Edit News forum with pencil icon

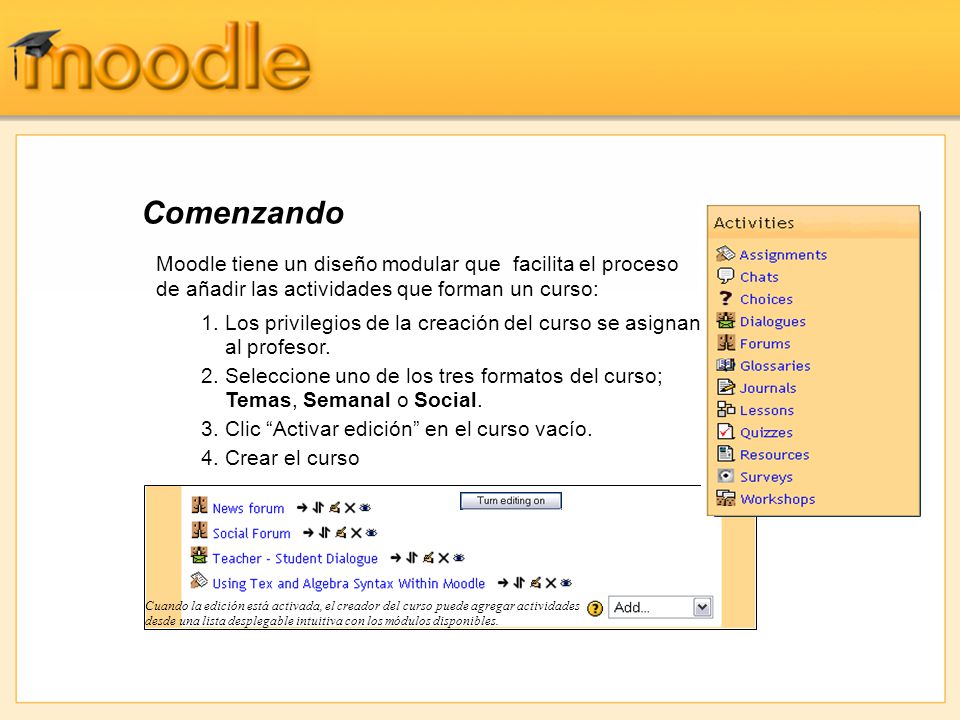click(x=334, y=508)
